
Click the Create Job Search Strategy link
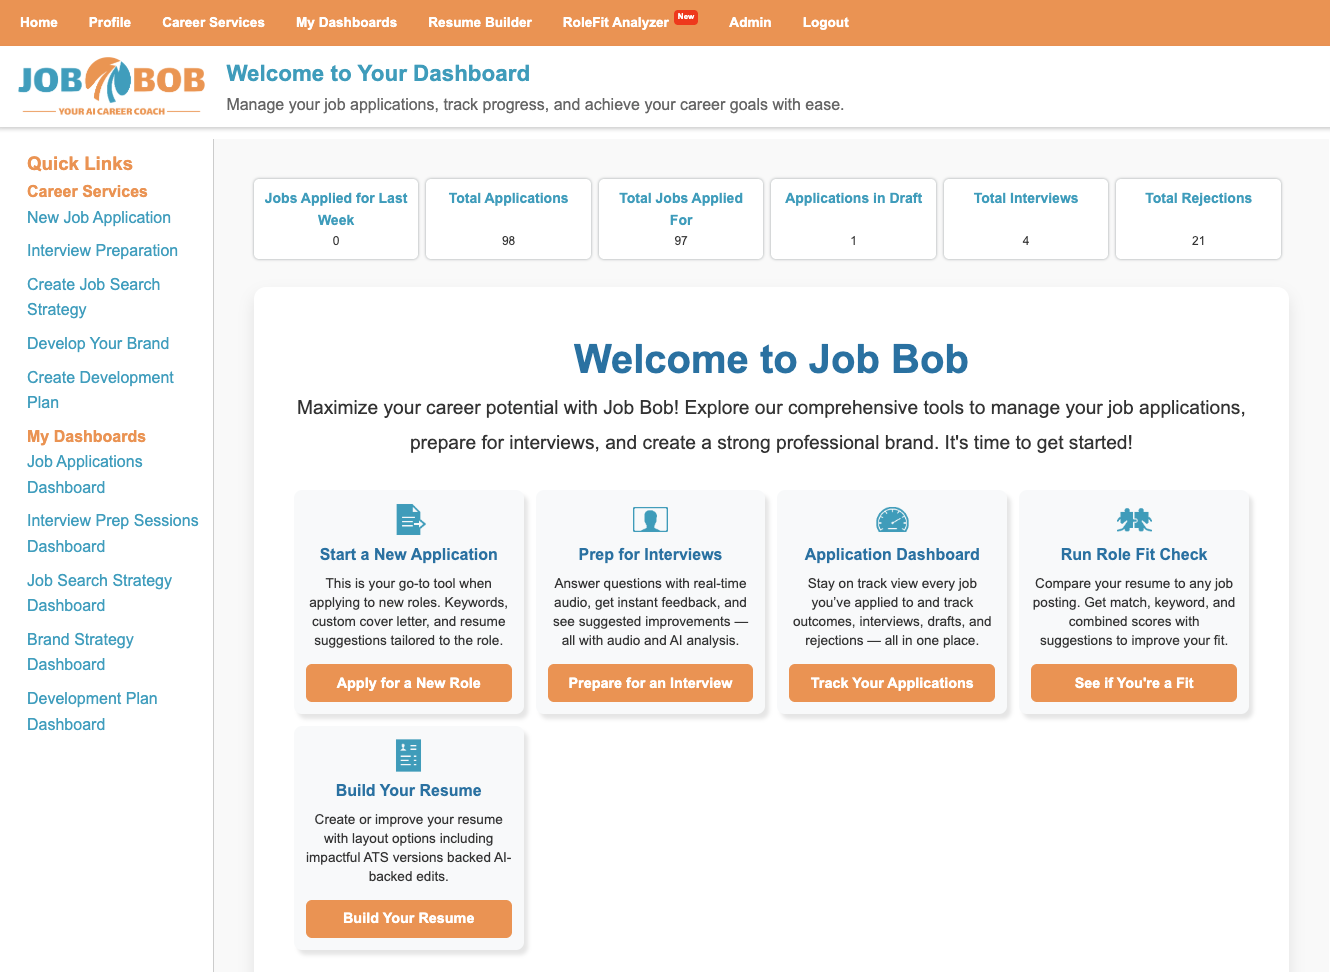[93, 296]
